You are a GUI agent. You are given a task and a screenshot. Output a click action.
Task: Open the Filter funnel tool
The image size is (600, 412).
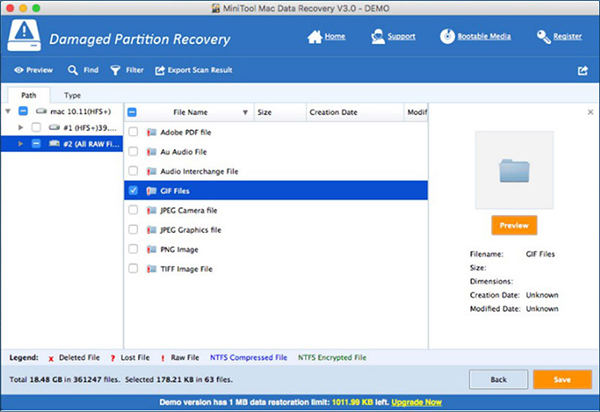[x=115, y=70]
